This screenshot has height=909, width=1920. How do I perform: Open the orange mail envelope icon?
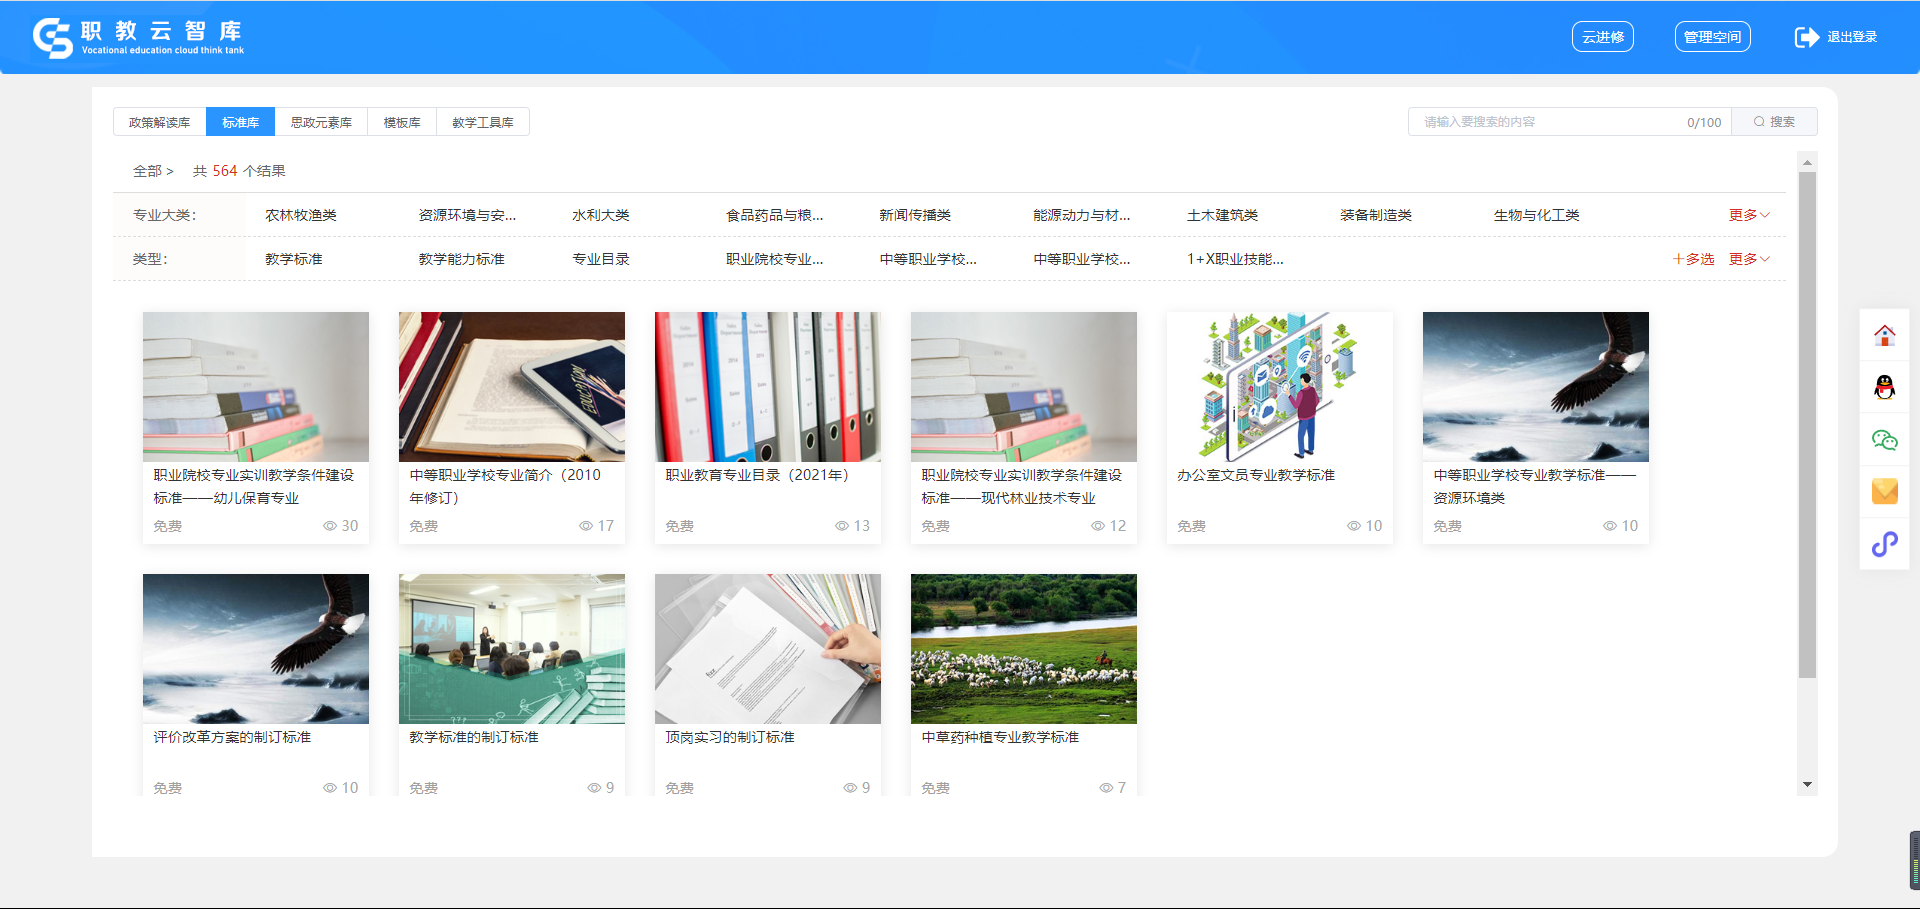coord(1884,491)
